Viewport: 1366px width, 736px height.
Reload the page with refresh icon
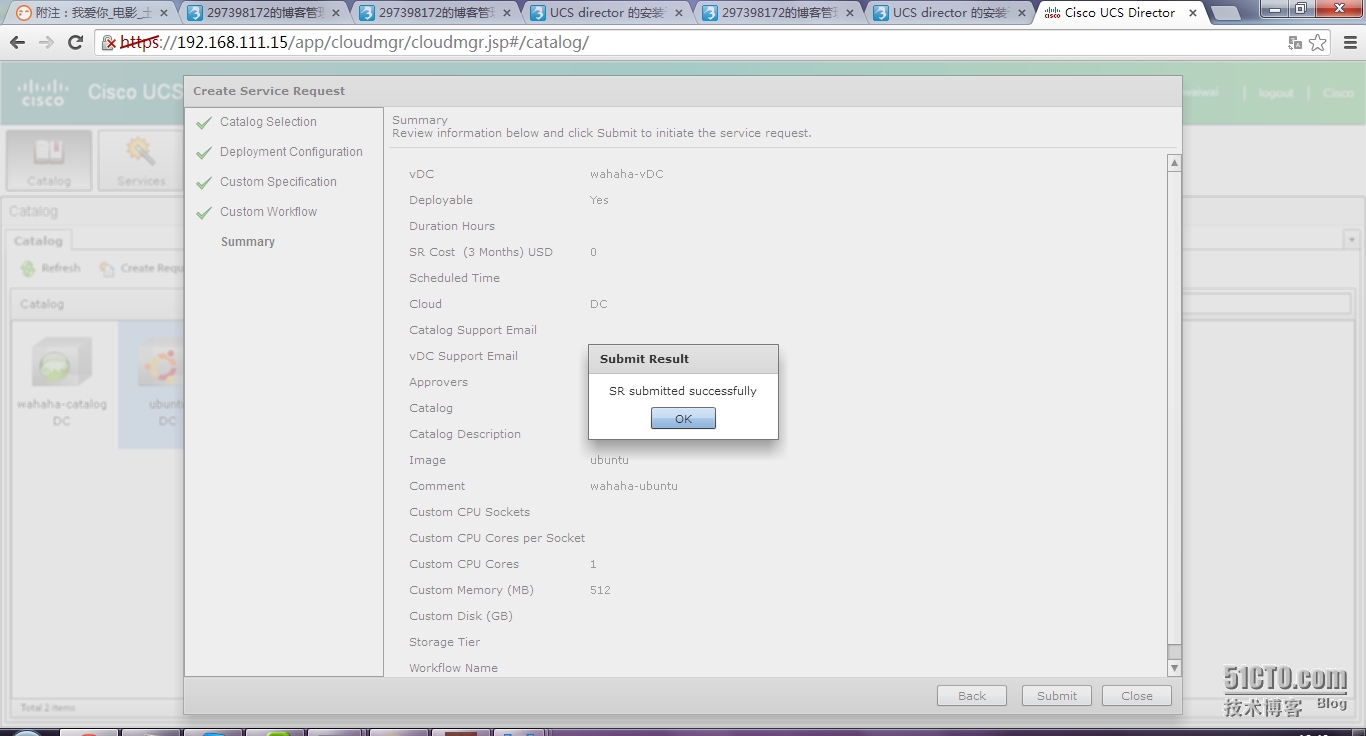[x=75, y=43]
